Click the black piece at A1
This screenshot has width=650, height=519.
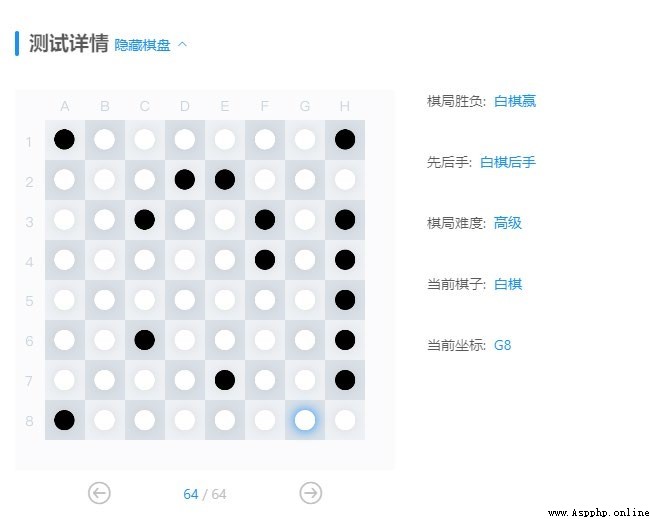pyautogui.click(x=64, y=139)
